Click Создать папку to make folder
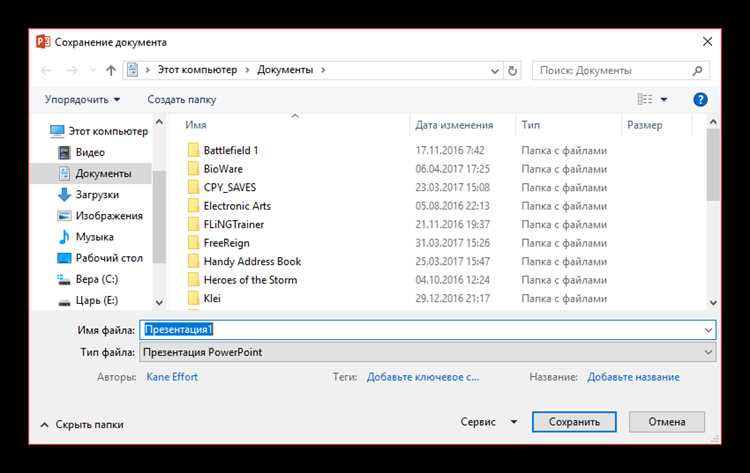The width and height of the screenshot is (750, 473). click(182, 99)
